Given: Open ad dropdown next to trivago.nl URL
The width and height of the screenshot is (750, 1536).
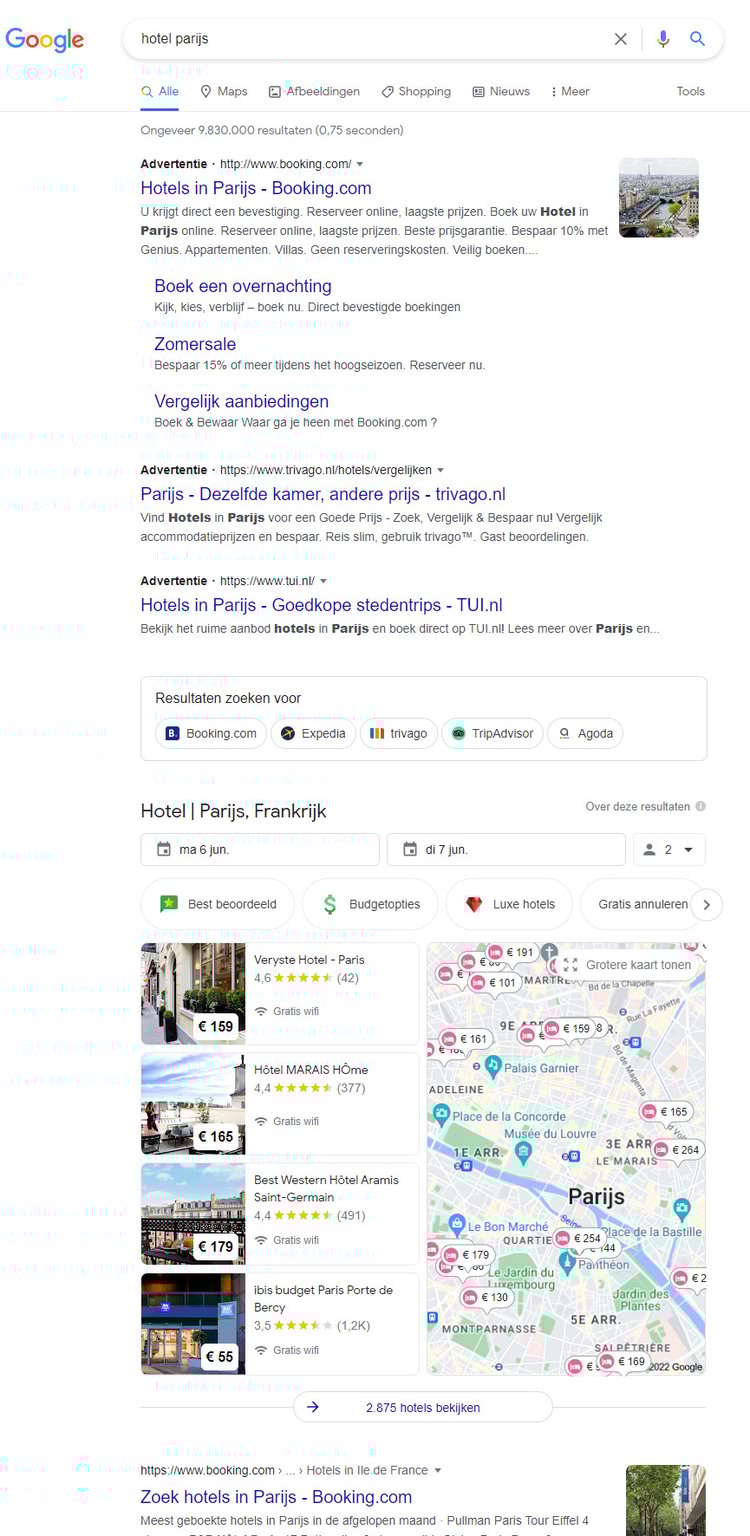Looking at the screenshot, I should click(x=440, y=470).
